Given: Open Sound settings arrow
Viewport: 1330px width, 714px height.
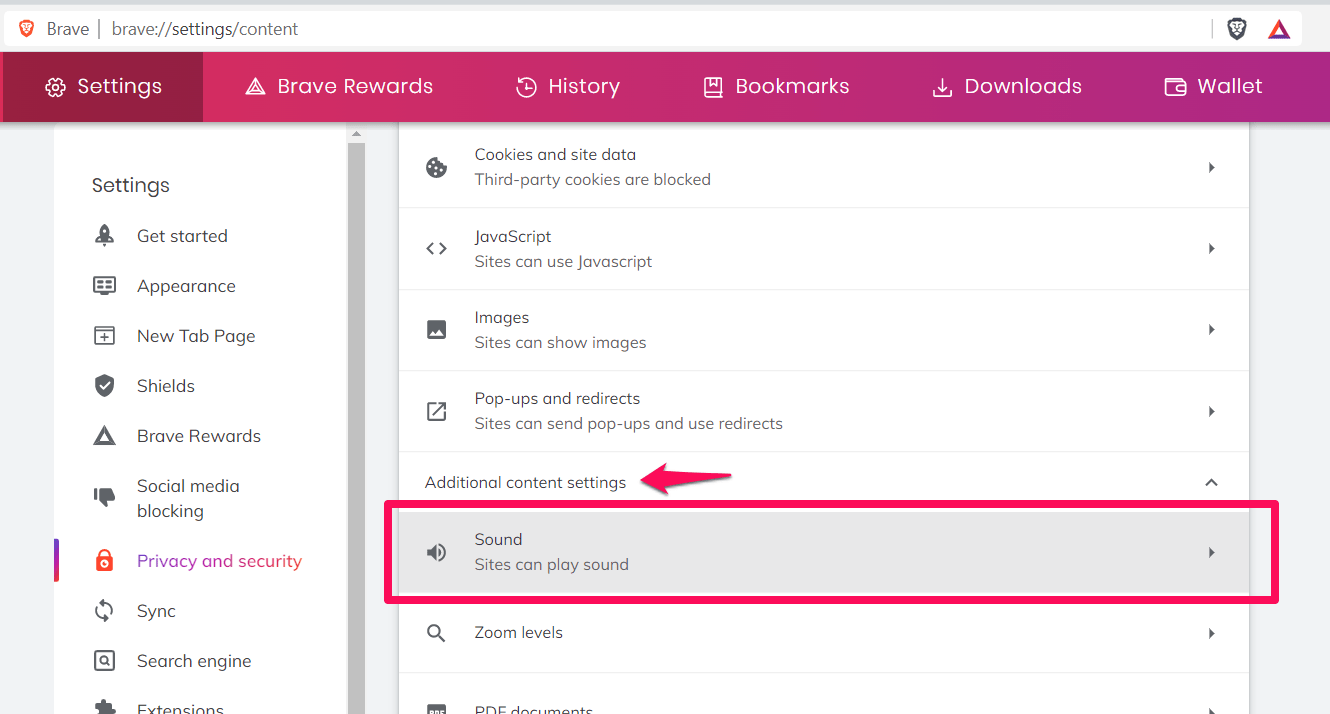Looking at the screenshot, I should [1211, 552].
